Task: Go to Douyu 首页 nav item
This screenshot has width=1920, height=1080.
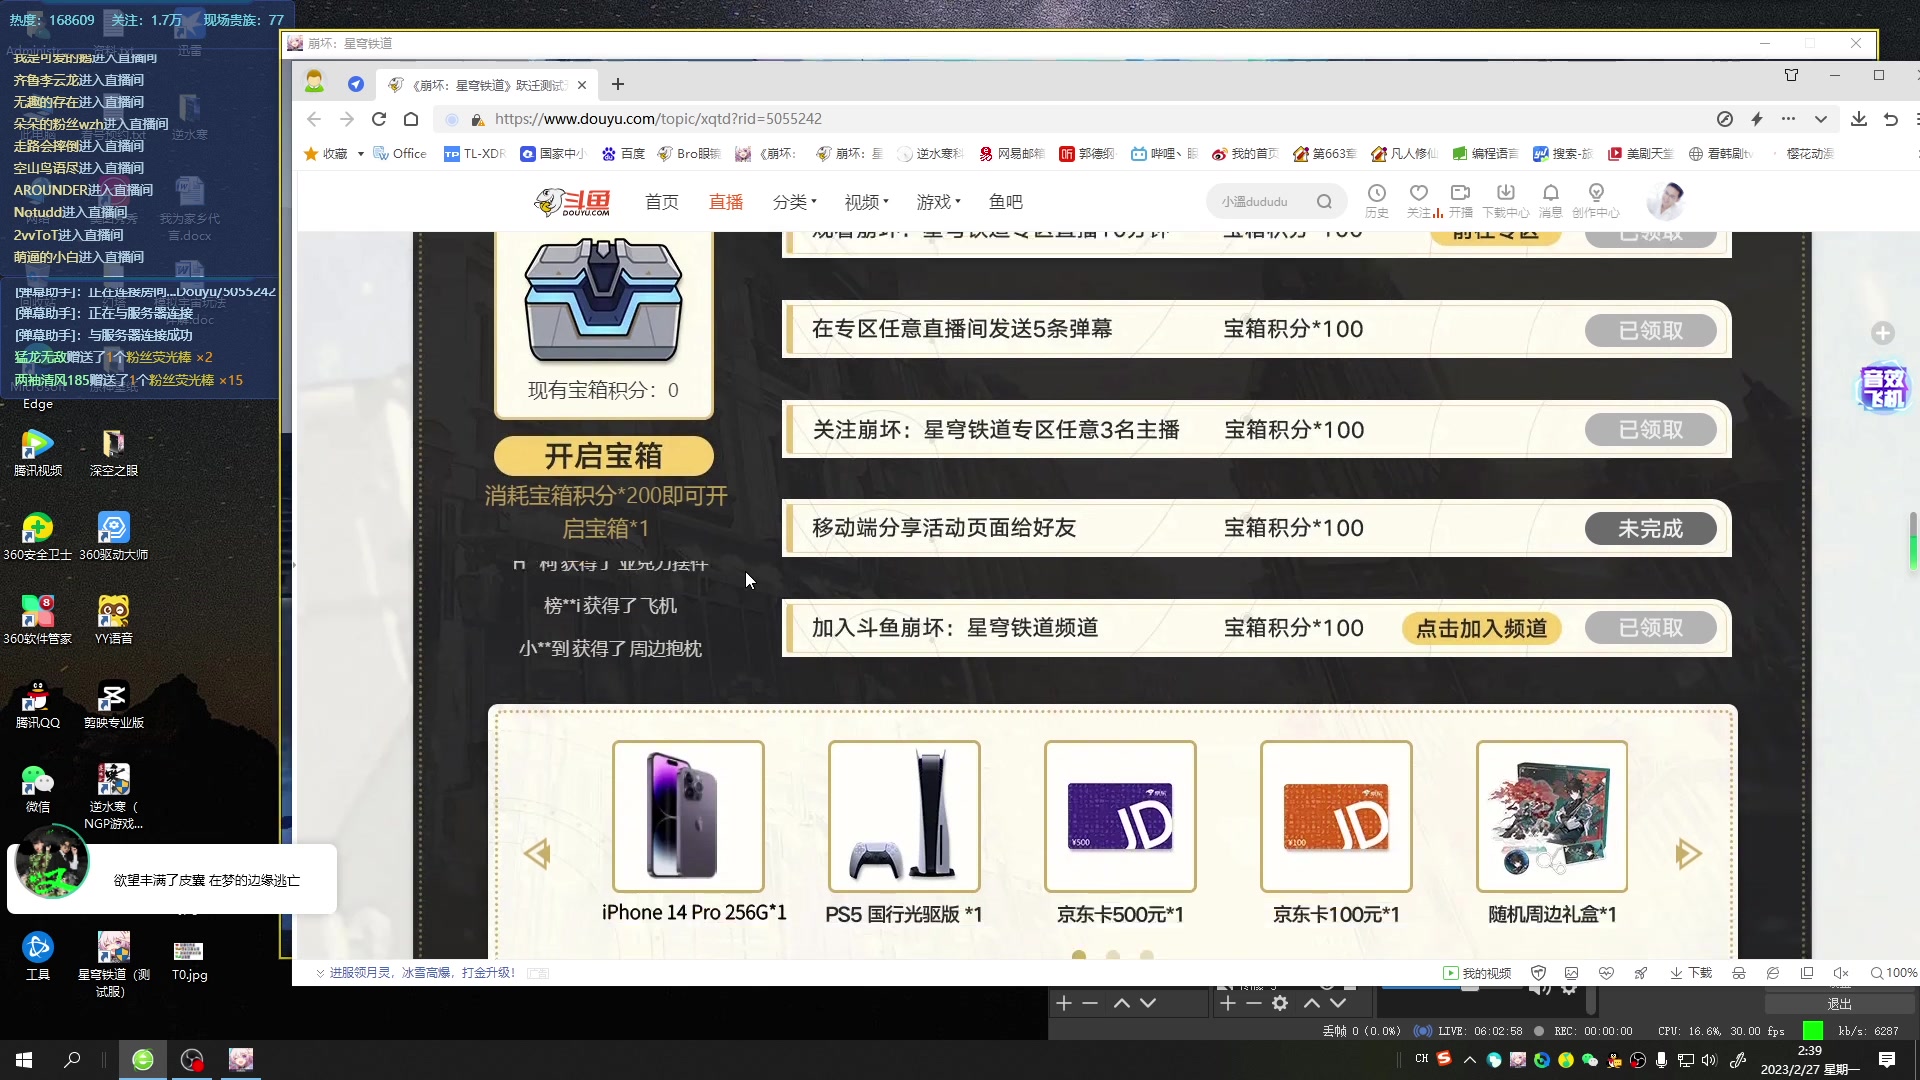Action: tap(661, 202)
